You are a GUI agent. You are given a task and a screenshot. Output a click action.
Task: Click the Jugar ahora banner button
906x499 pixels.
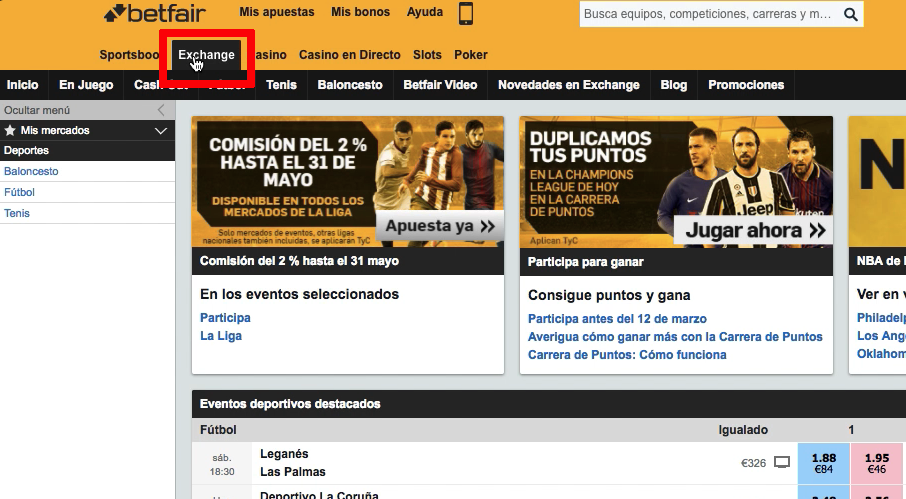click(x=755, y=230)
